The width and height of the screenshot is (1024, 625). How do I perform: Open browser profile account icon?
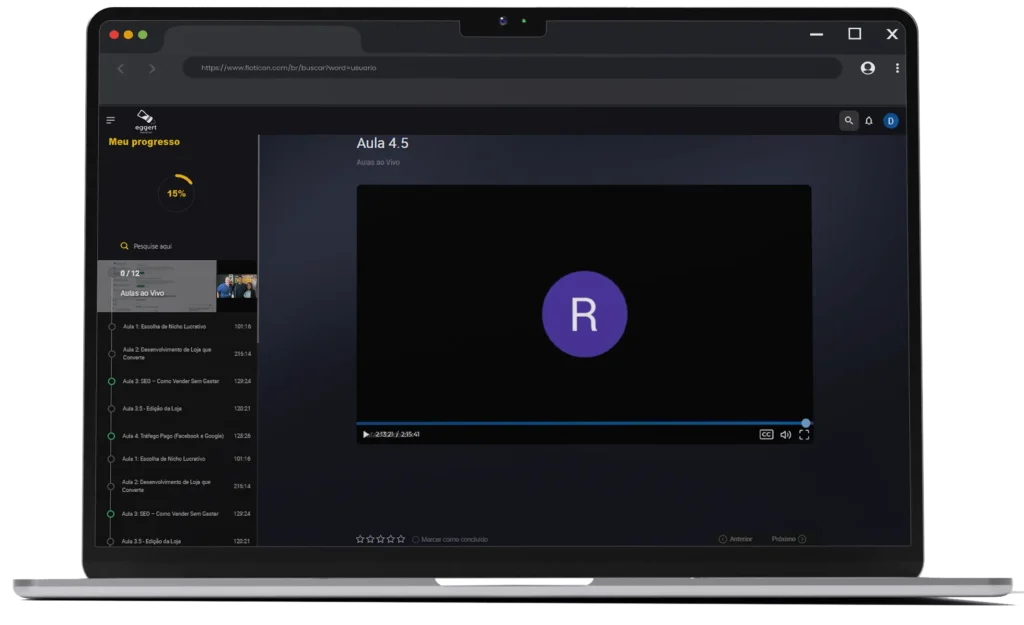[867, 68]
